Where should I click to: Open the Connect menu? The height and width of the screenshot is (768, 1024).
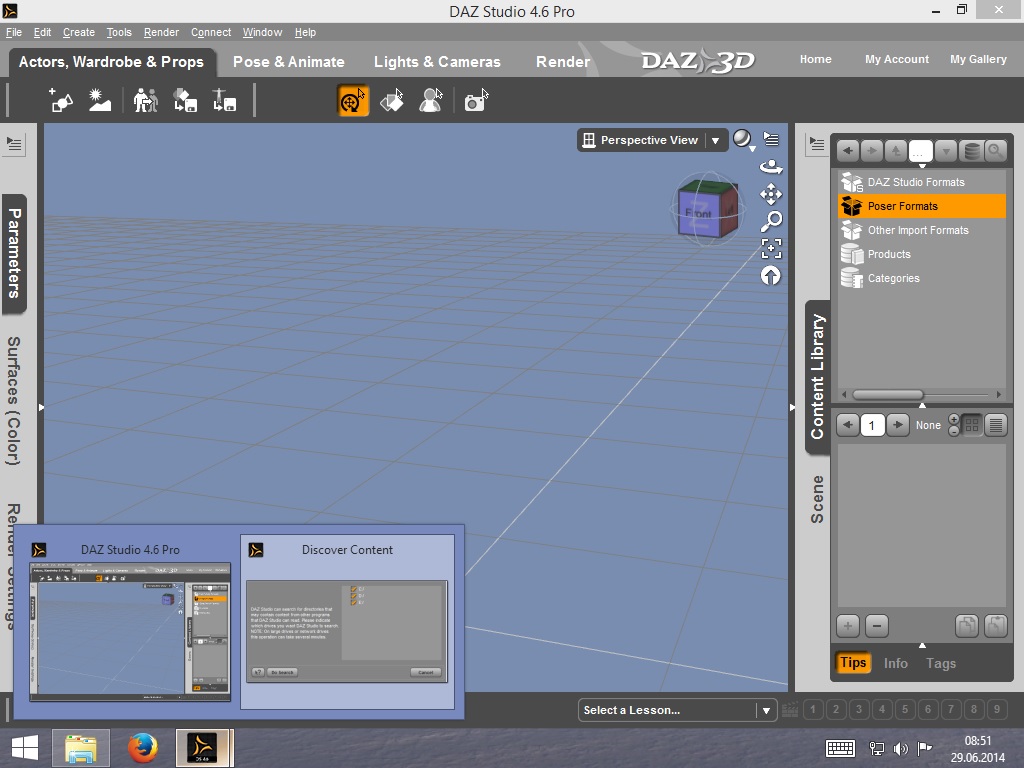coord(211,32)
